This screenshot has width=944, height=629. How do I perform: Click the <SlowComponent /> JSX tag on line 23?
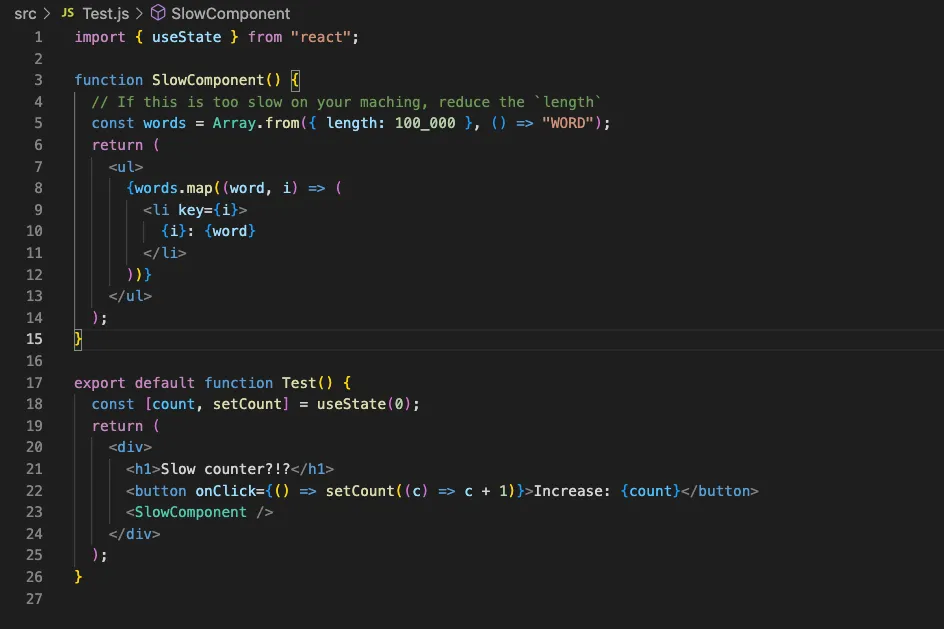point(199,512)
